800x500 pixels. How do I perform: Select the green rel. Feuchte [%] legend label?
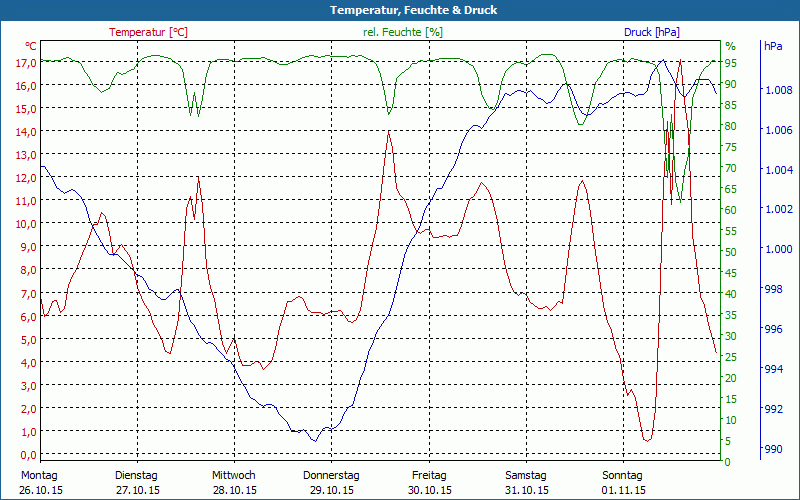(x=403, y=32)
